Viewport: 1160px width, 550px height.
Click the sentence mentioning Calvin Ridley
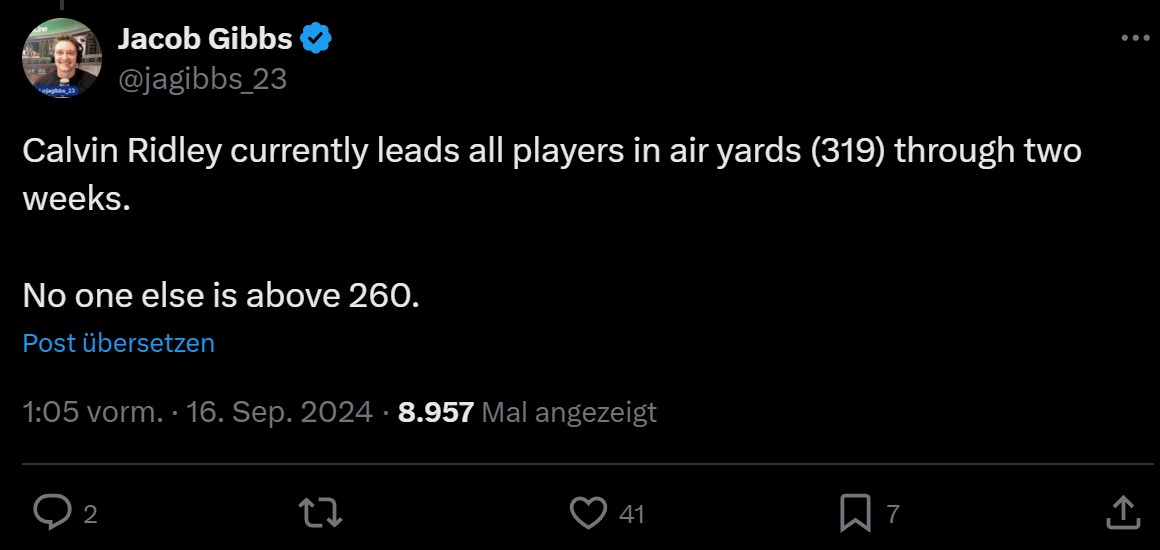[x=551, y=152]
